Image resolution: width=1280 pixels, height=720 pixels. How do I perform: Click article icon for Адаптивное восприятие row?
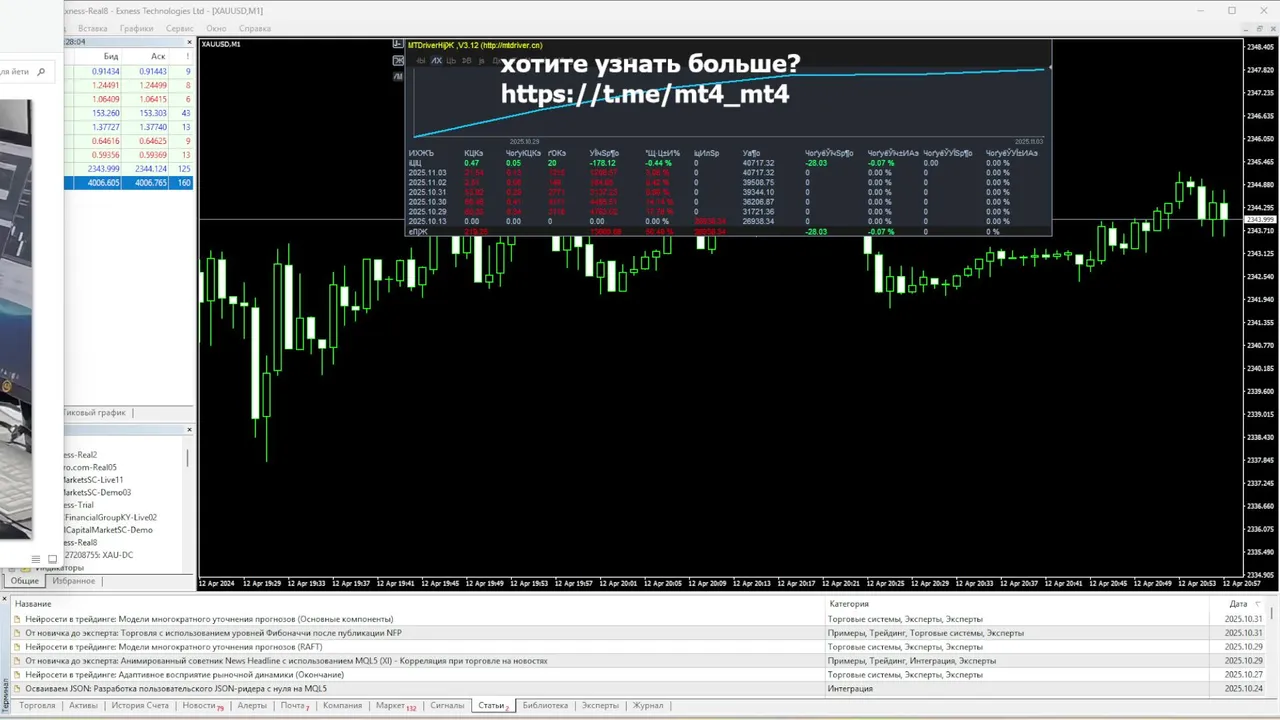click(17, 675)
